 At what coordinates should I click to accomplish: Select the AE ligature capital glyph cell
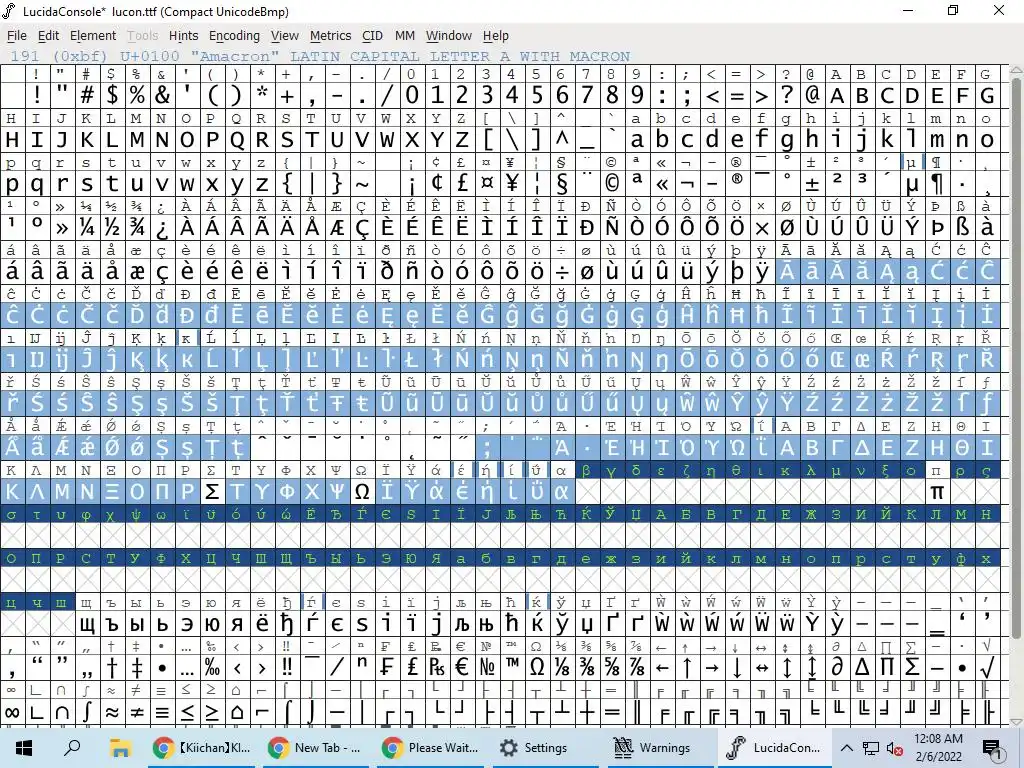337,227
